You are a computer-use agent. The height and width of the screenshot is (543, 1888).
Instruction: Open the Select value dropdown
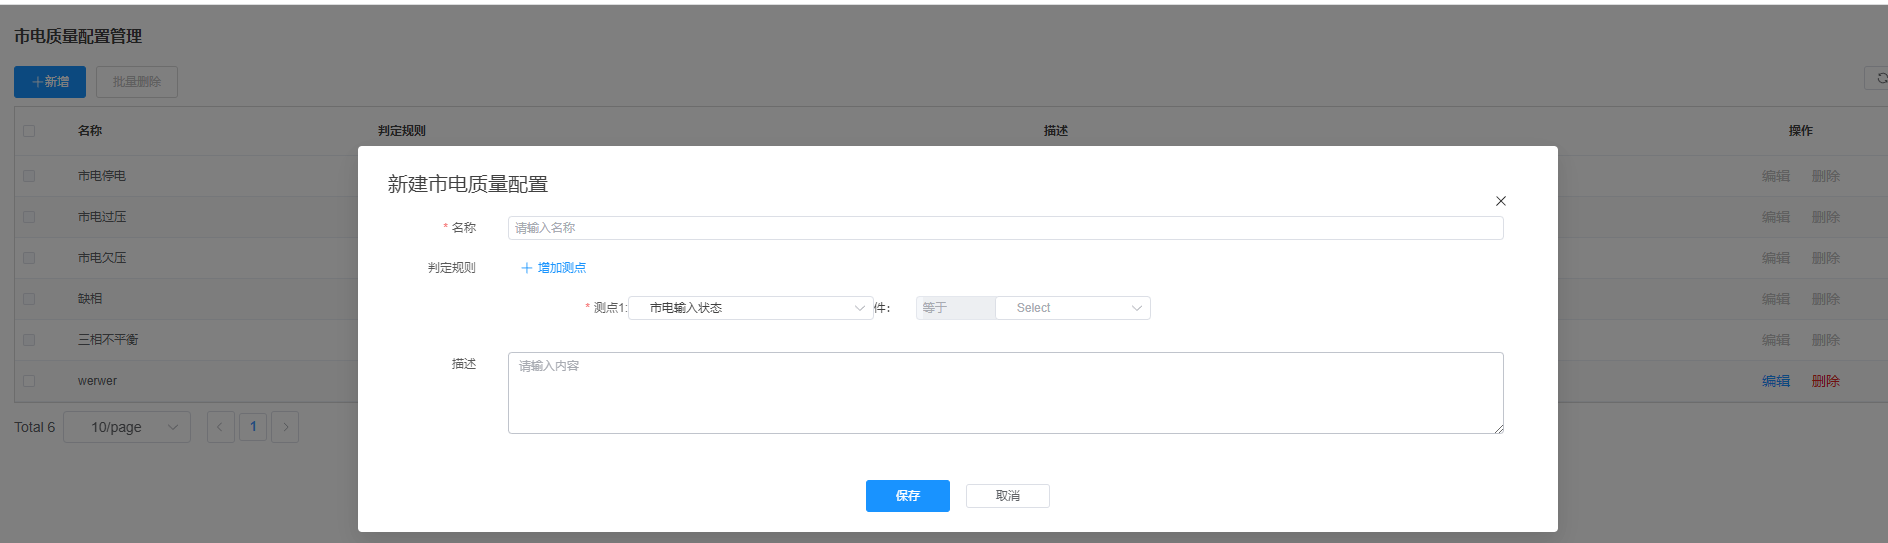[x=1073, y=308]
